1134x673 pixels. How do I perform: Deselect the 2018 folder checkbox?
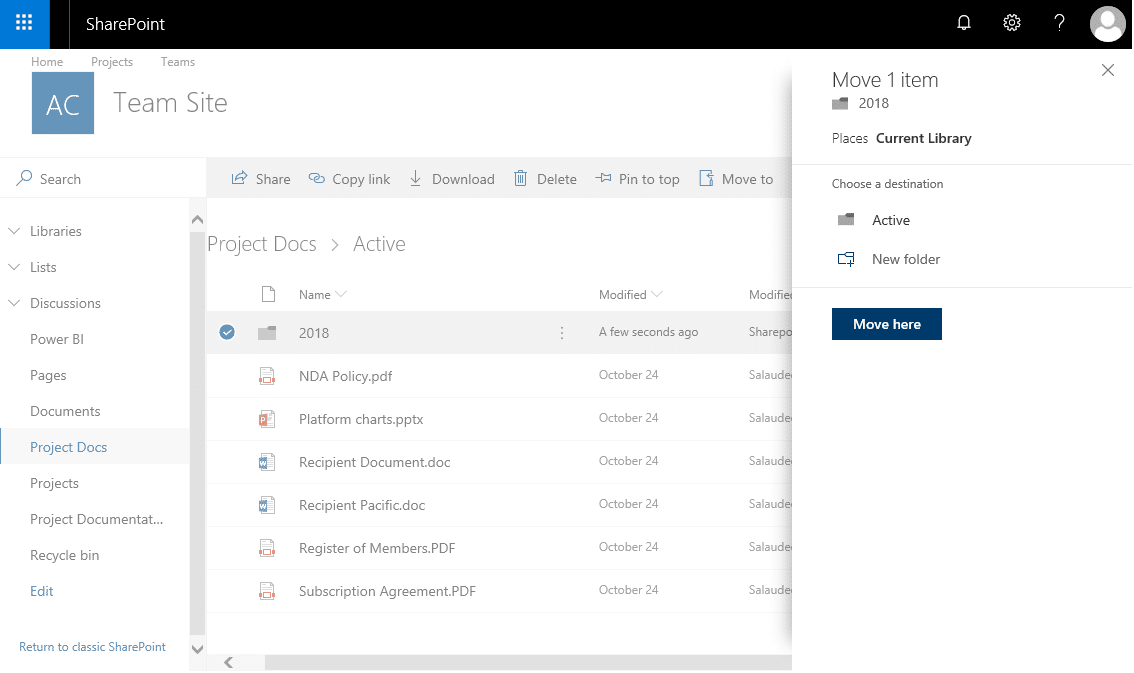227,331
